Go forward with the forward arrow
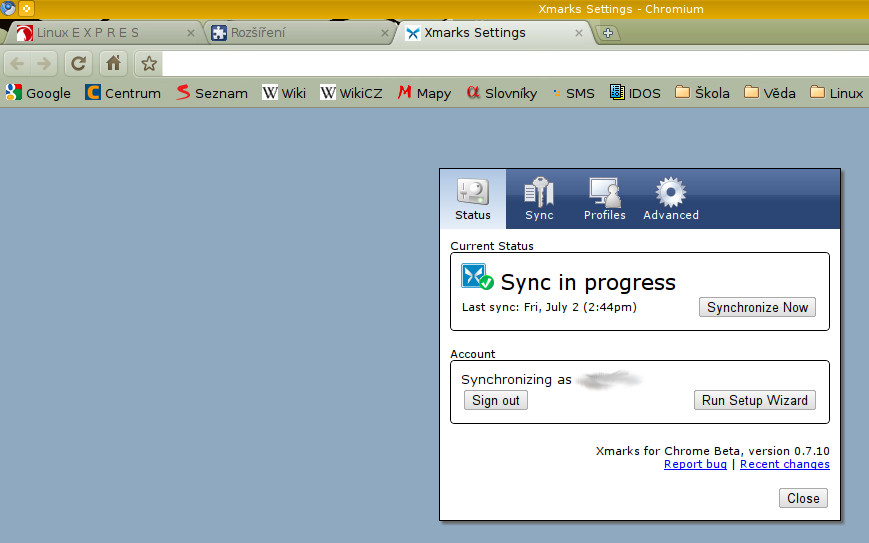Viewport: 869px width, 543px height. [x=44, y=64]
